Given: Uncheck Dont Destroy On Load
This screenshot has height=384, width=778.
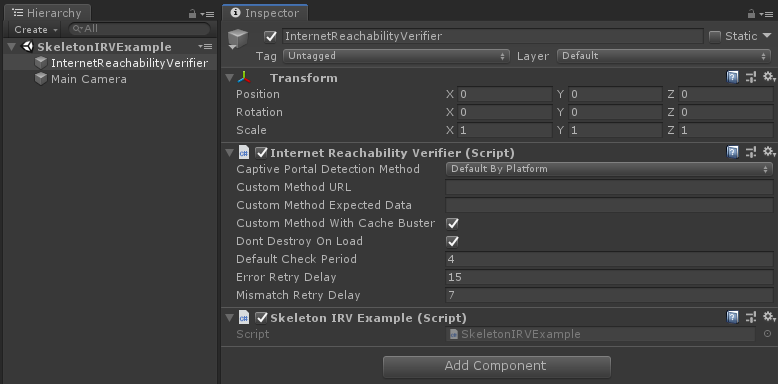Looking at the screenshot, I should pyautogui.click(x=452, y=242).
